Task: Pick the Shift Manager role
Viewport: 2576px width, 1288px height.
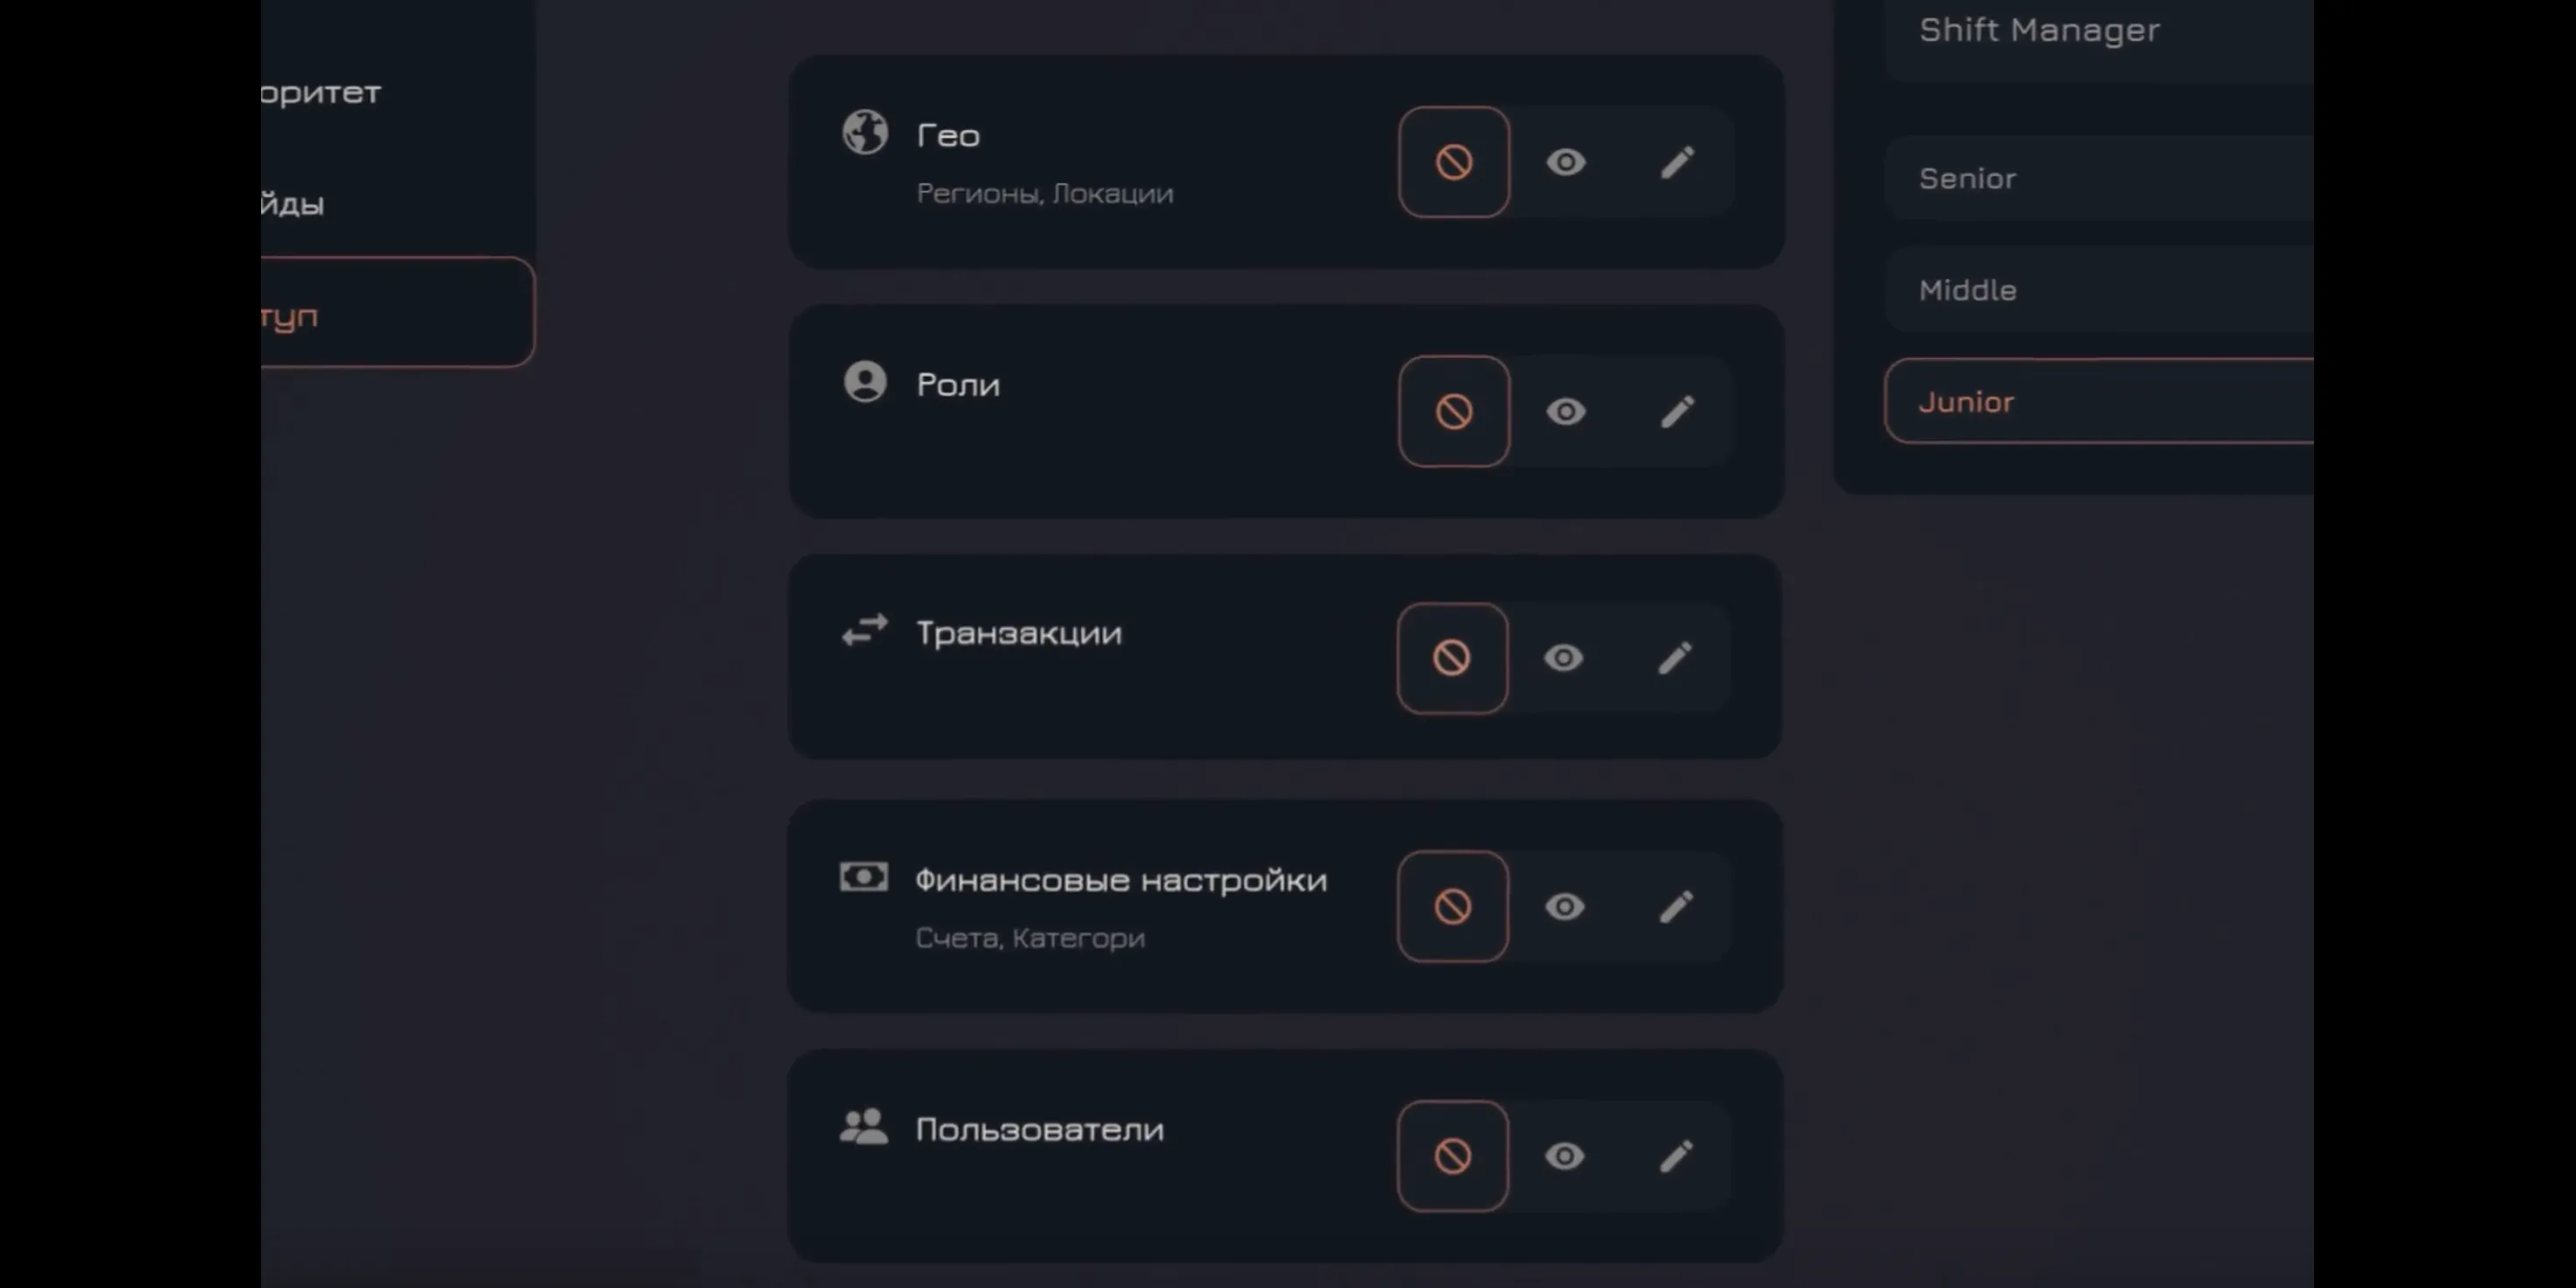Action: pyautogui.click(x=2099, y=30)
